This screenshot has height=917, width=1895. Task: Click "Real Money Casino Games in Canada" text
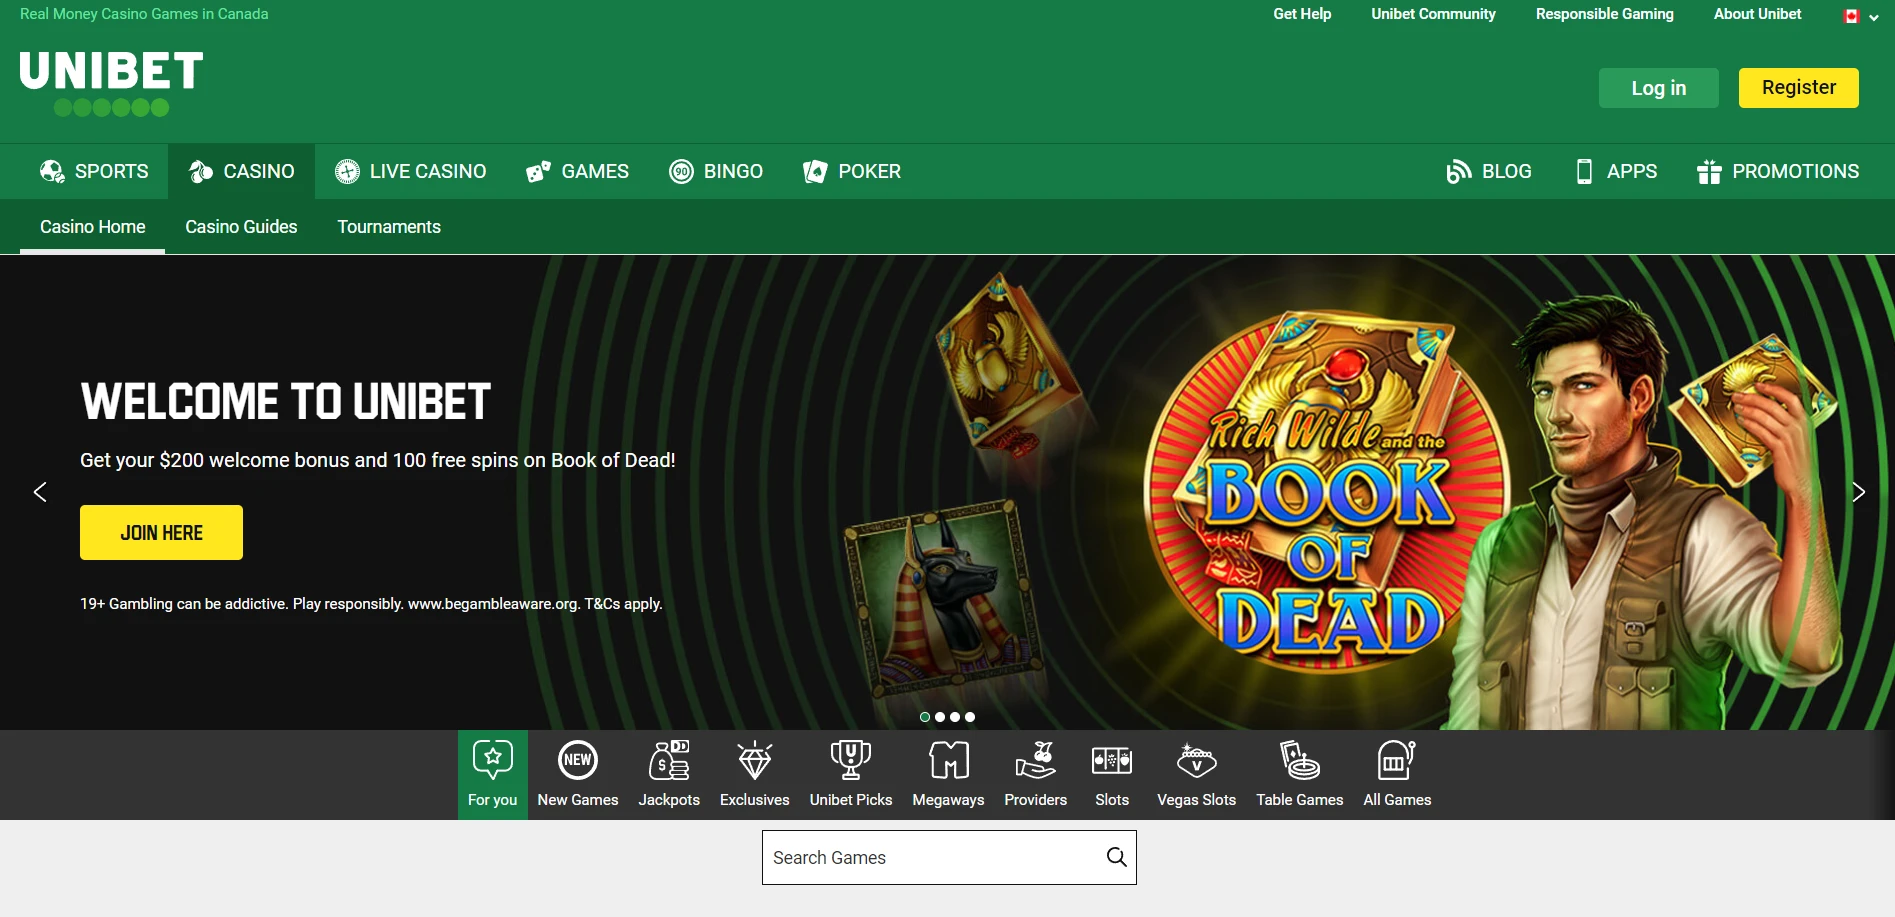144,14
